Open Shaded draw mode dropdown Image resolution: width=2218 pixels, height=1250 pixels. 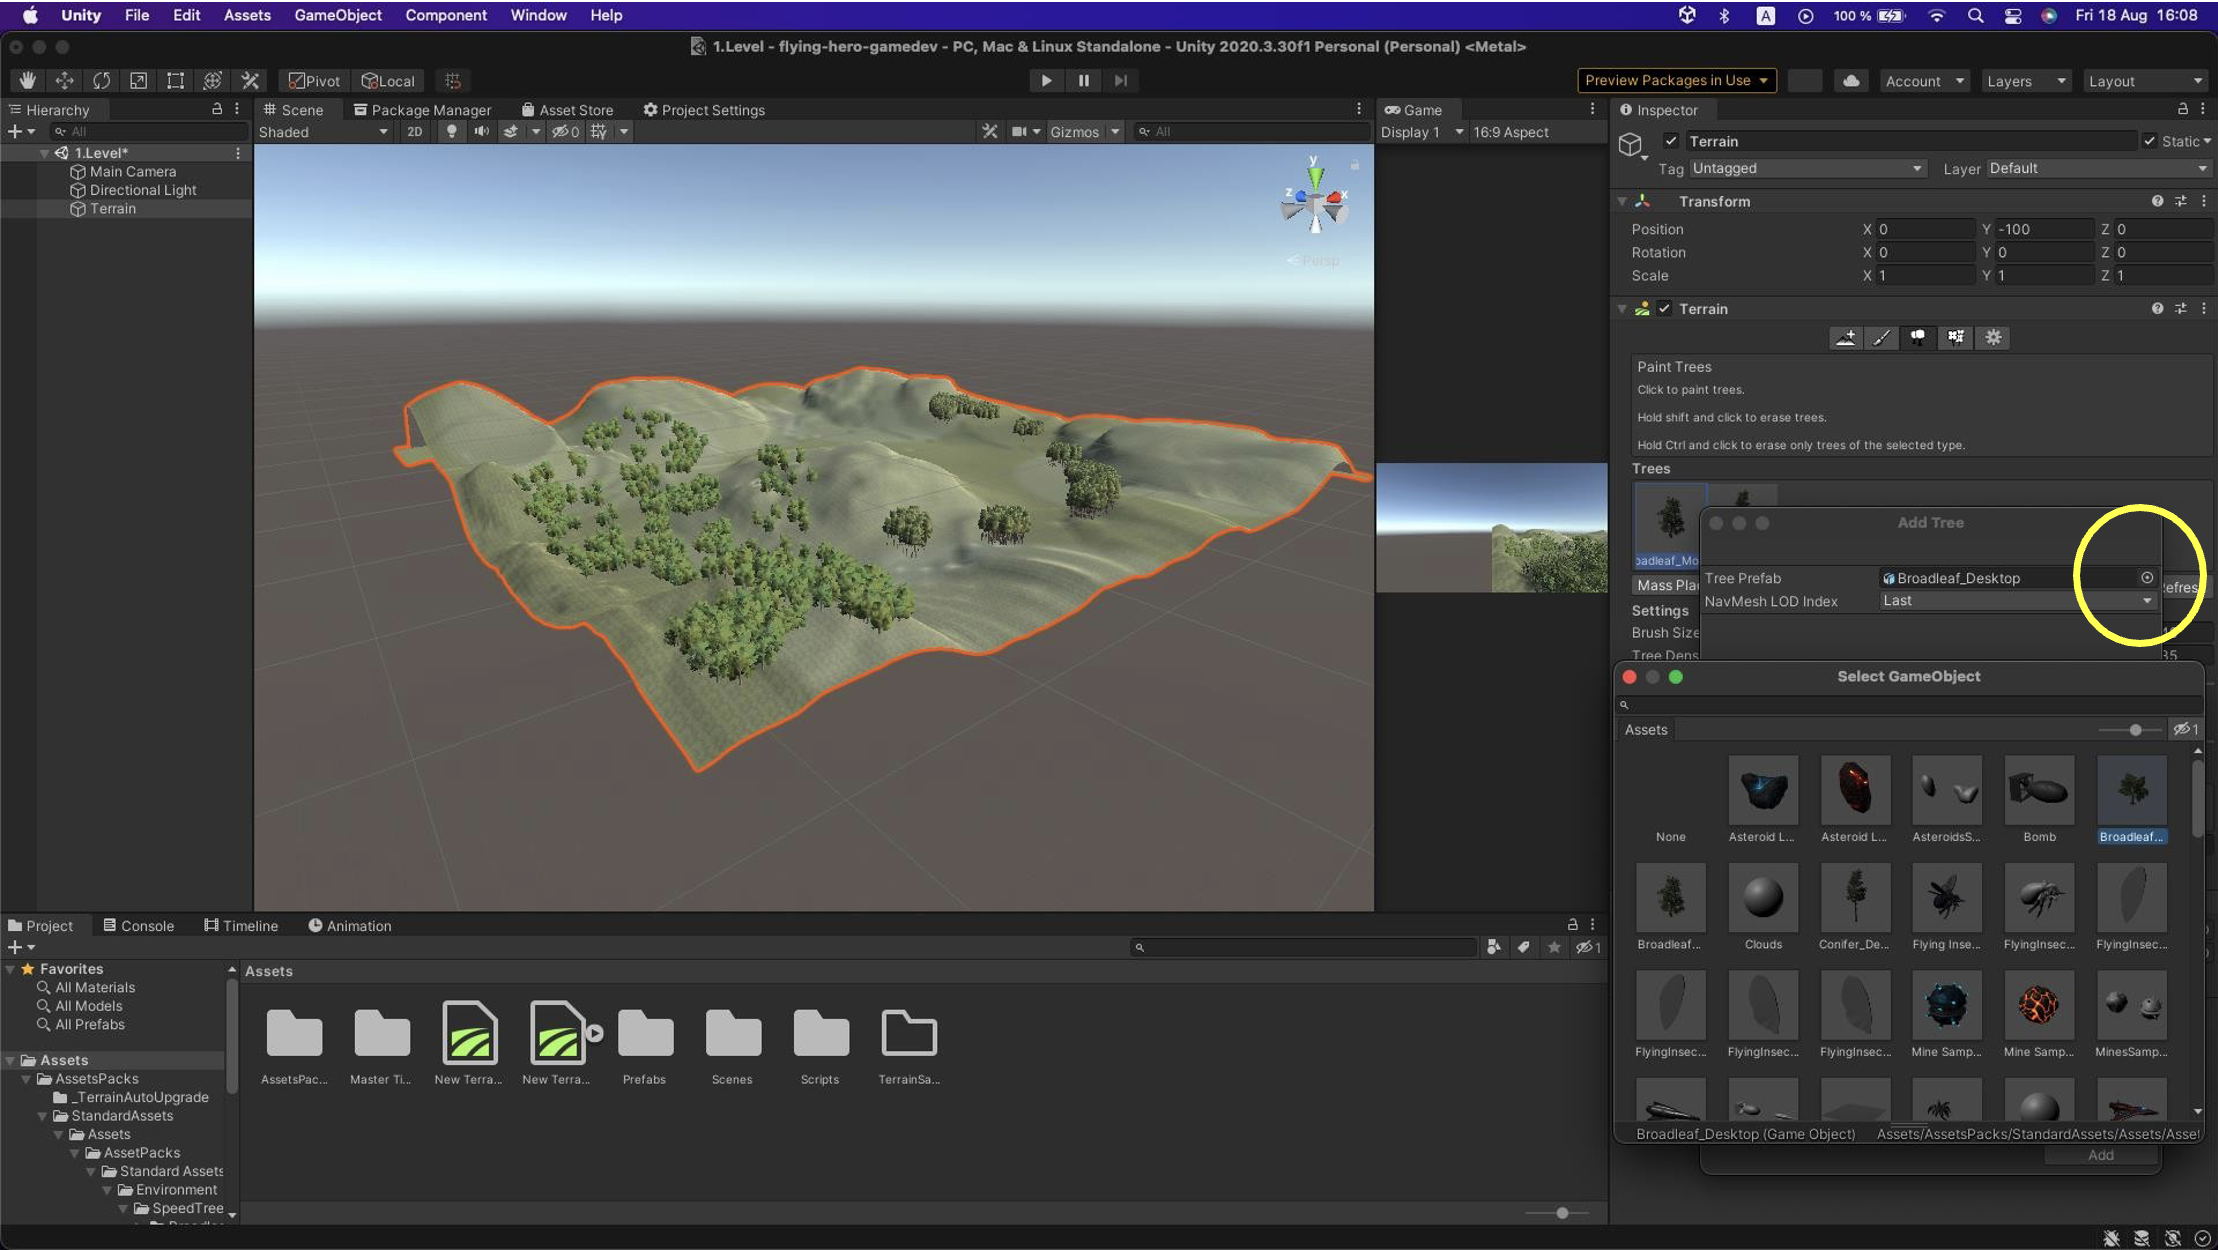[x=323, y=131]
